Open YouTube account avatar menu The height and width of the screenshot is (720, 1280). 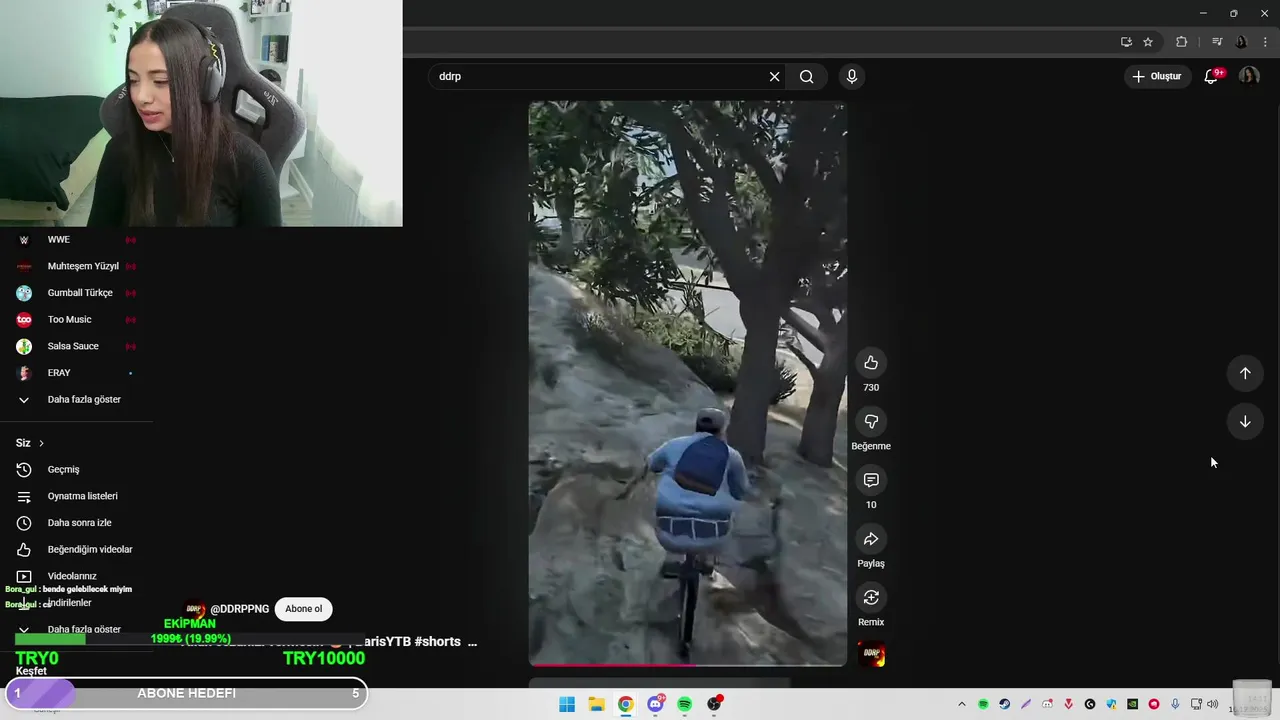1249,76
